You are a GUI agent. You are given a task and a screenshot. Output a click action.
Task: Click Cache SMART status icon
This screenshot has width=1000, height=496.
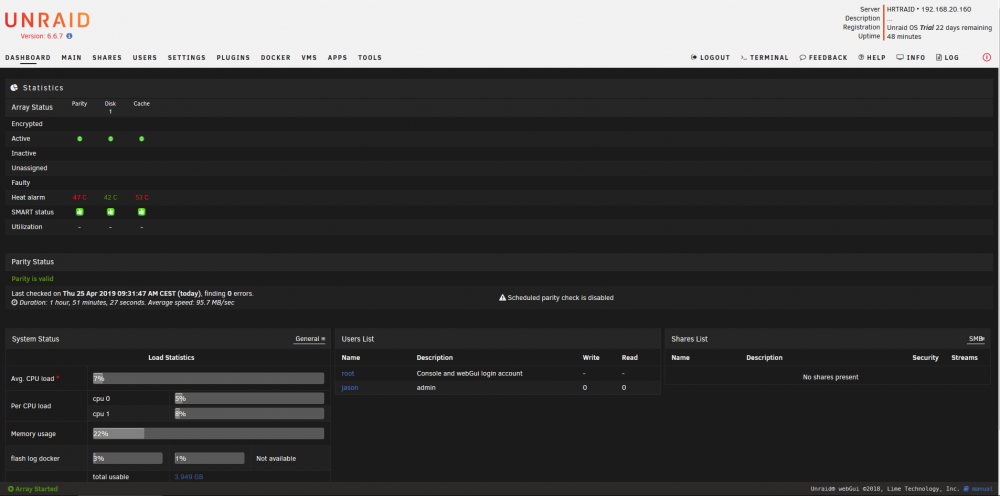click(x=142, y=212)
